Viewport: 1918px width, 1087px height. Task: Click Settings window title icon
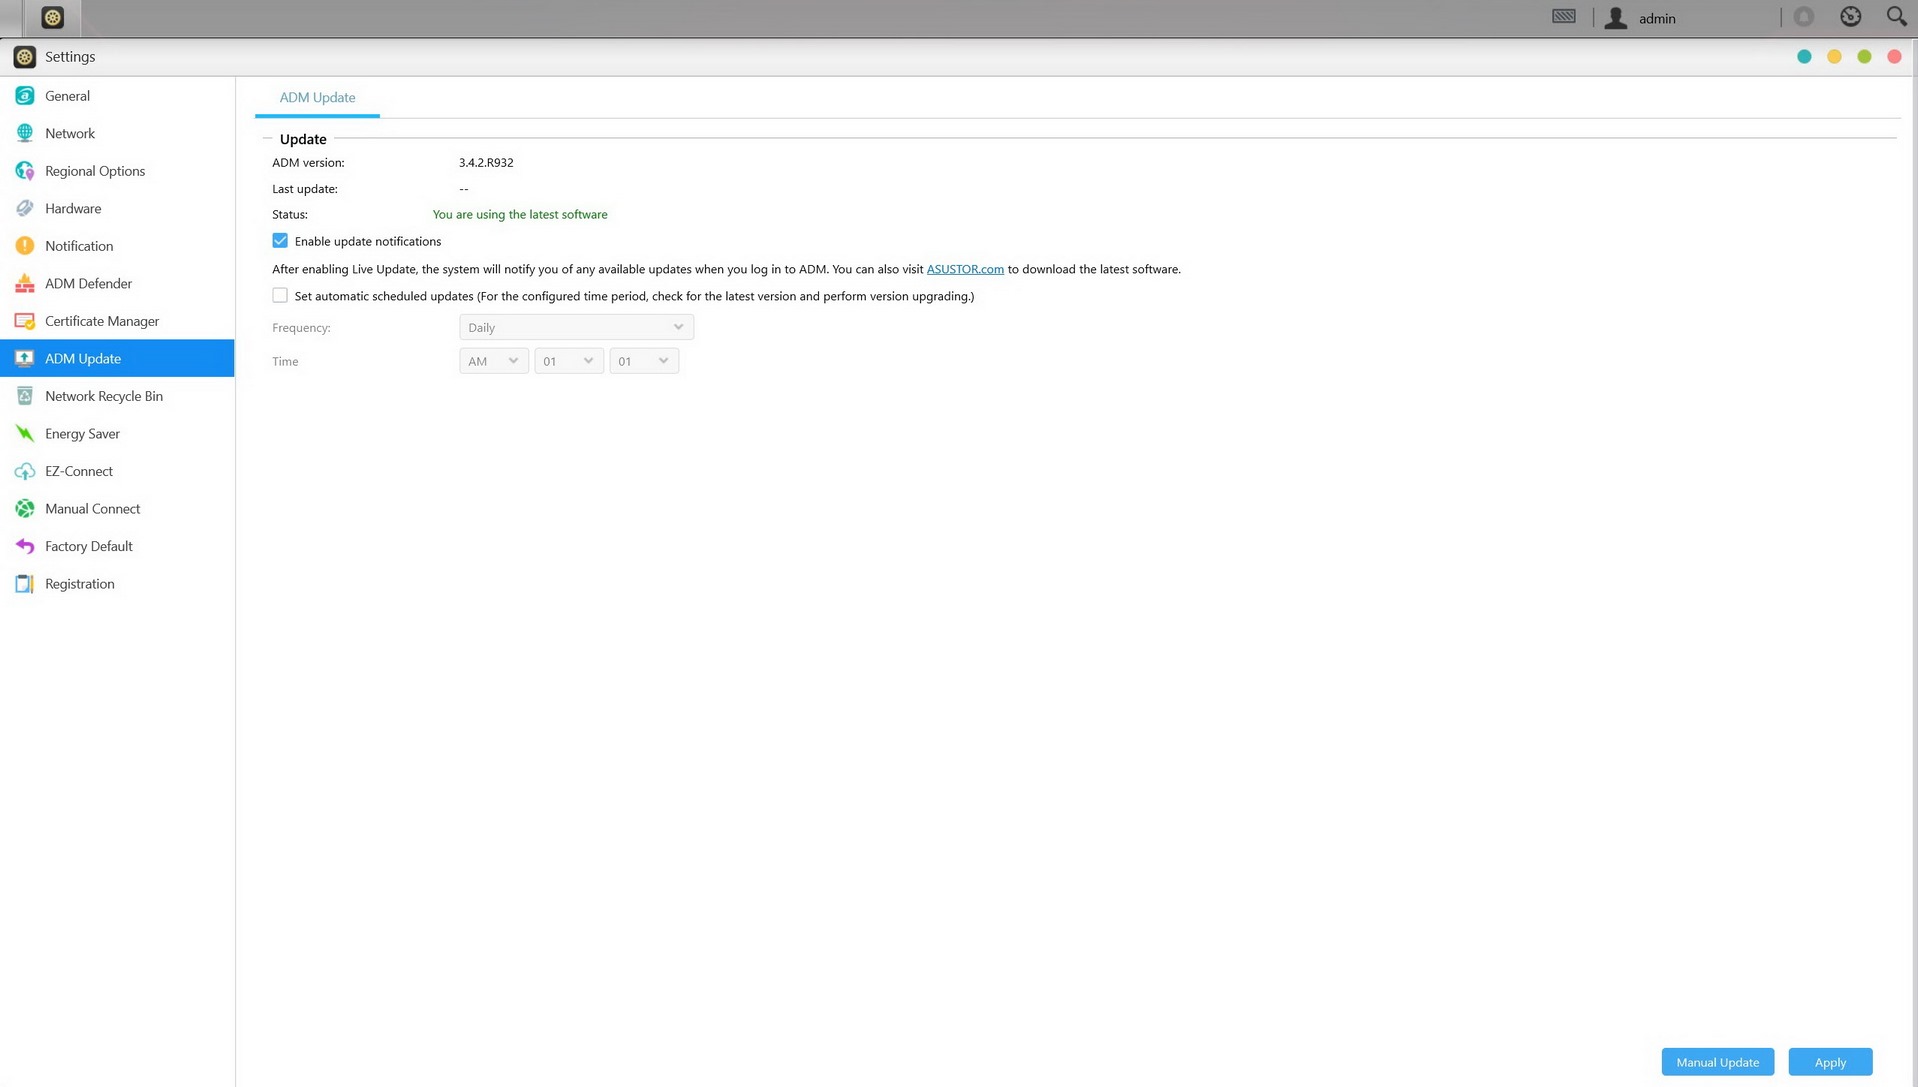pos(25,57)
